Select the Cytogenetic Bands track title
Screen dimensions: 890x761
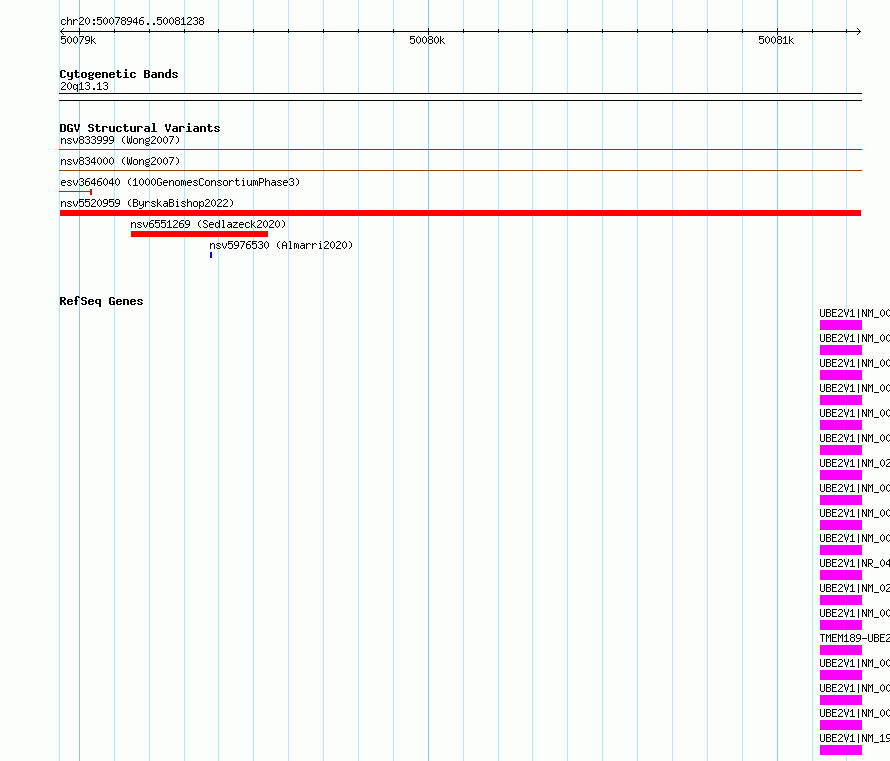click(119, 74)
